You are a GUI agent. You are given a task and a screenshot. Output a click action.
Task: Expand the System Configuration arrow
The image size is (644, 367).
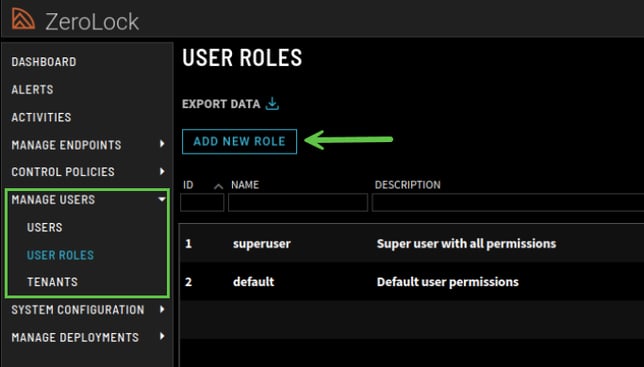[x=162, y=310]
